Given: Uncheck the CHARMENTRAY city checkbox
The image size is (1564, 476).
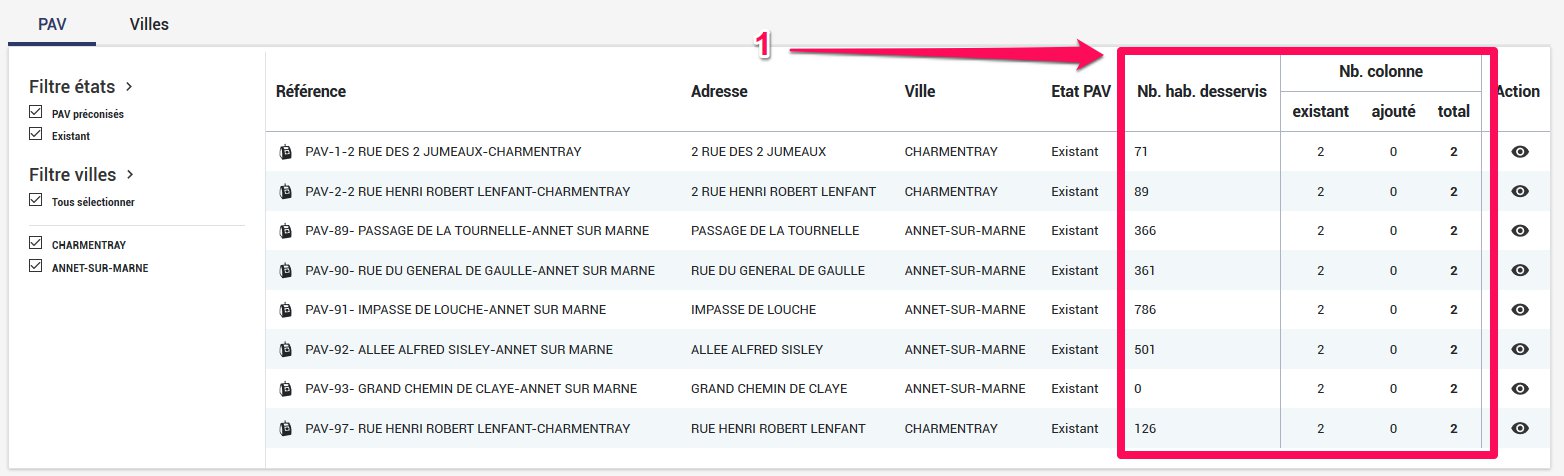Looking at the screenshot, I should (x=36, y=244).
